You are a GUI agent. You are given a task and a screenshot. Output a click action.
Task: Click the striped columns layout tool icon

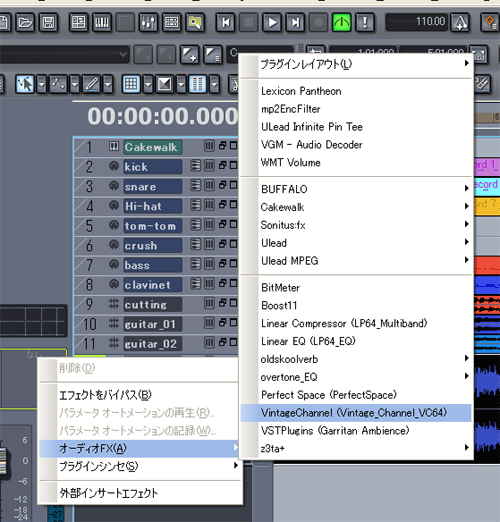[198, 84]
